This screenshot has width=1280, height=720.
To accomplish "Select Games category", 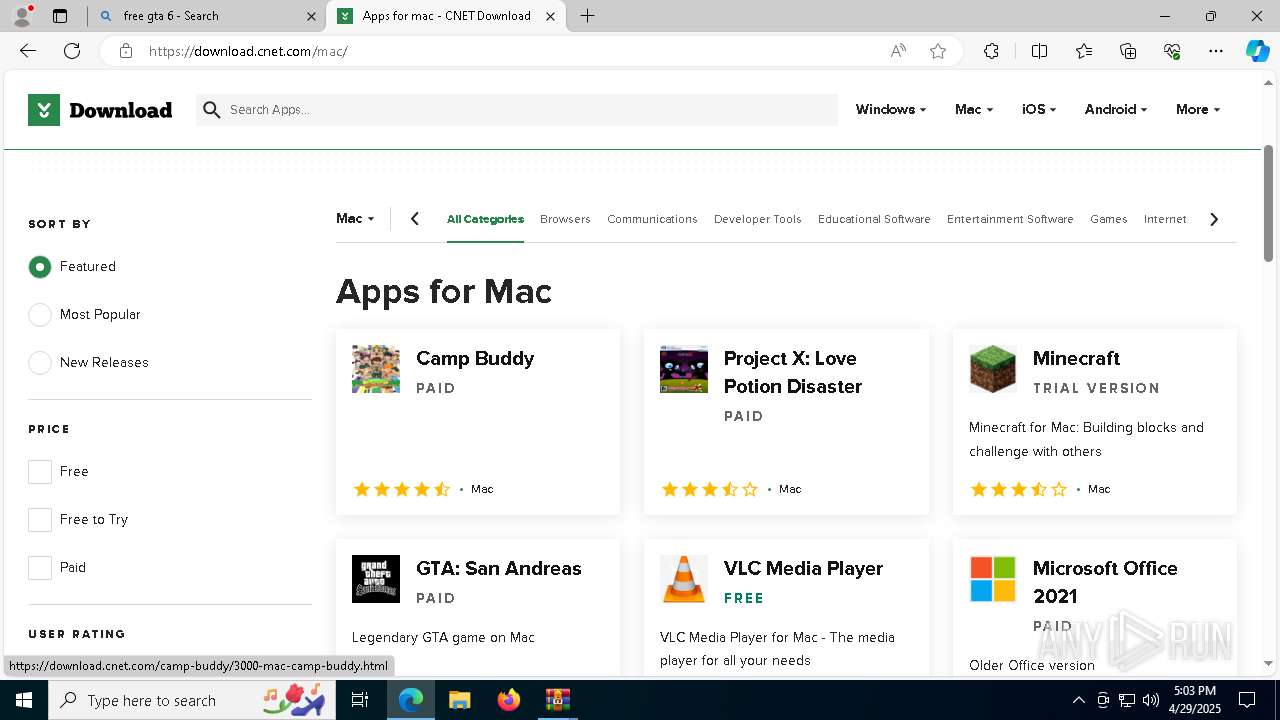I will point(1108,219).
